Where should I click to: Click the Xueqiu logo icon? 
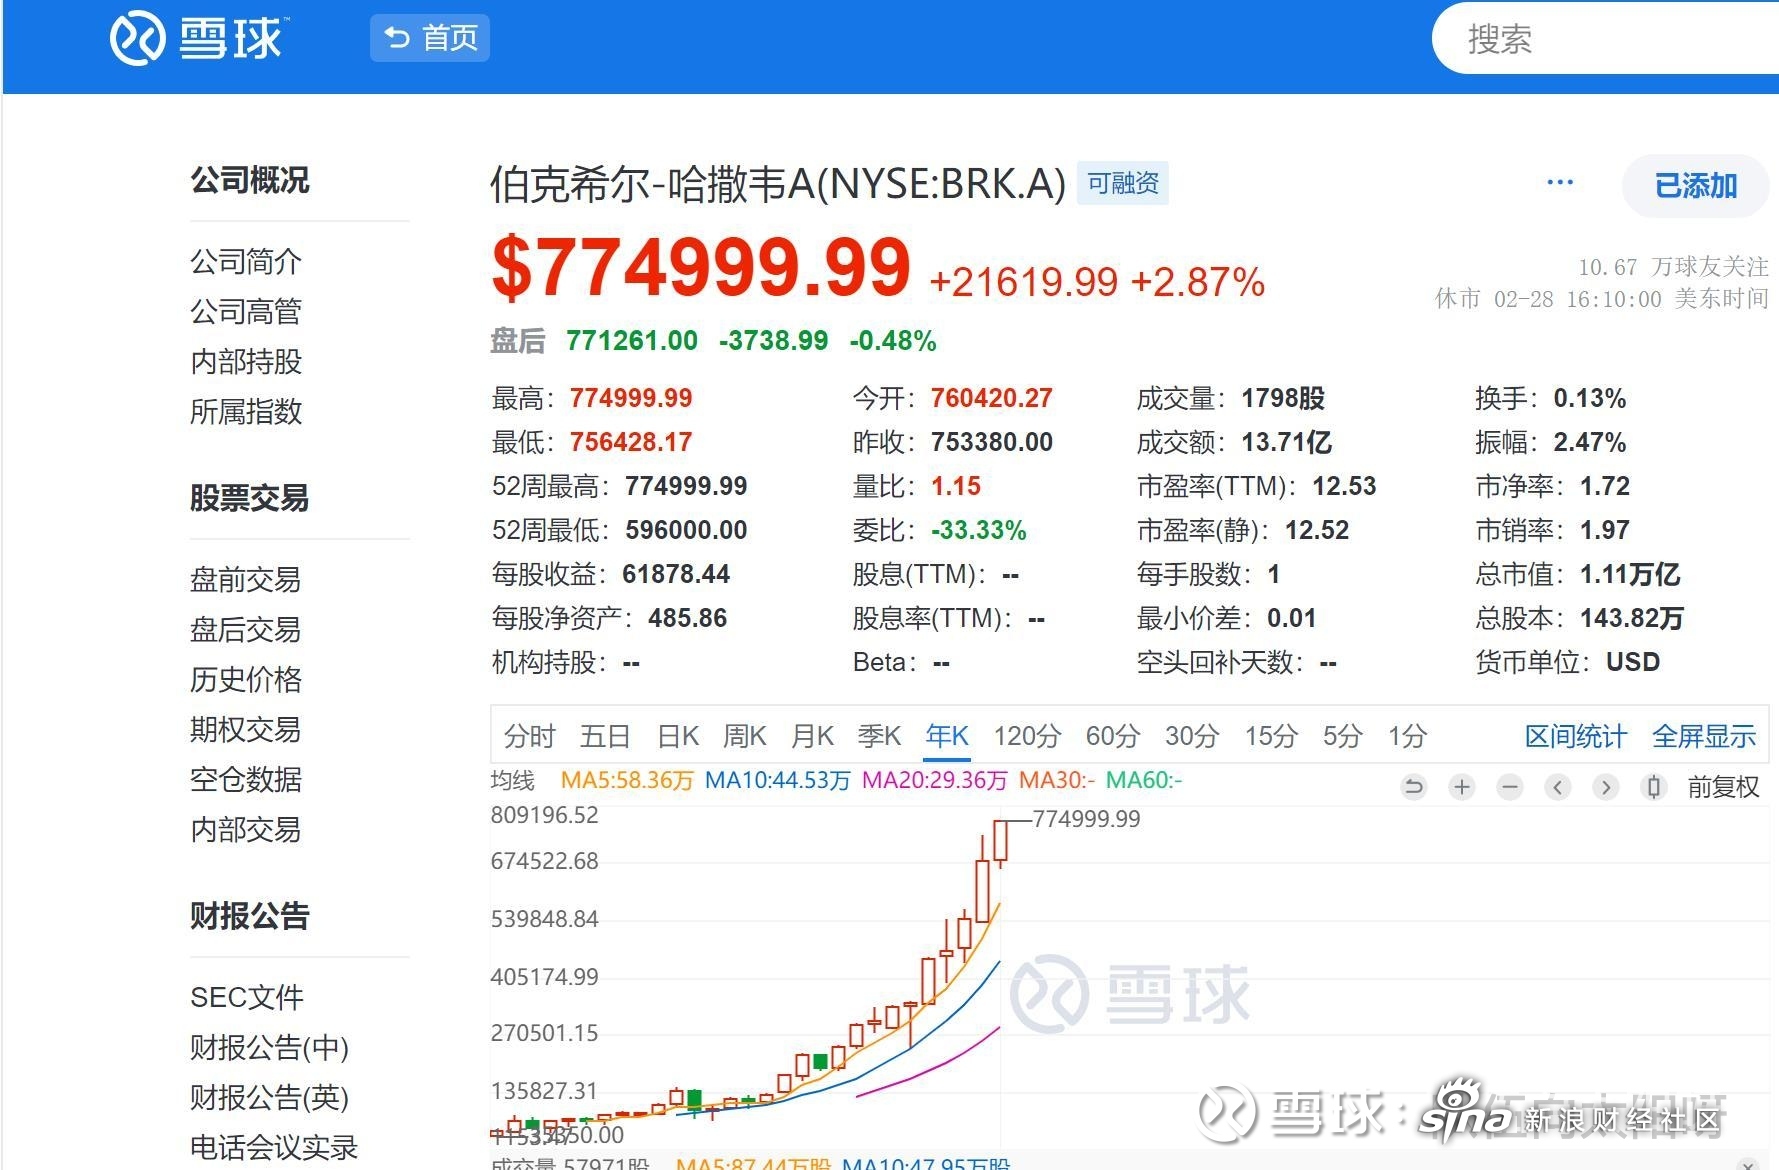coord(137,38)
